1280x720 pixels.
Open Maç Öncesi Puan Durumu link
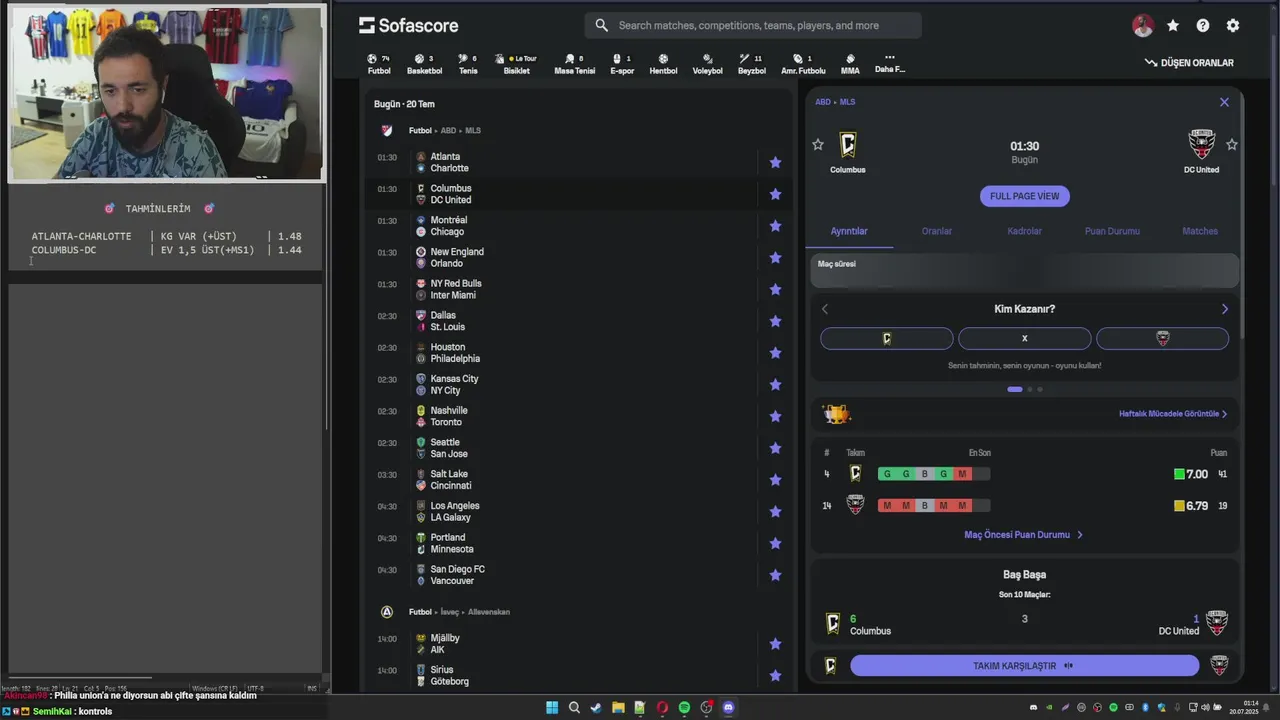tap(1023, 535)
